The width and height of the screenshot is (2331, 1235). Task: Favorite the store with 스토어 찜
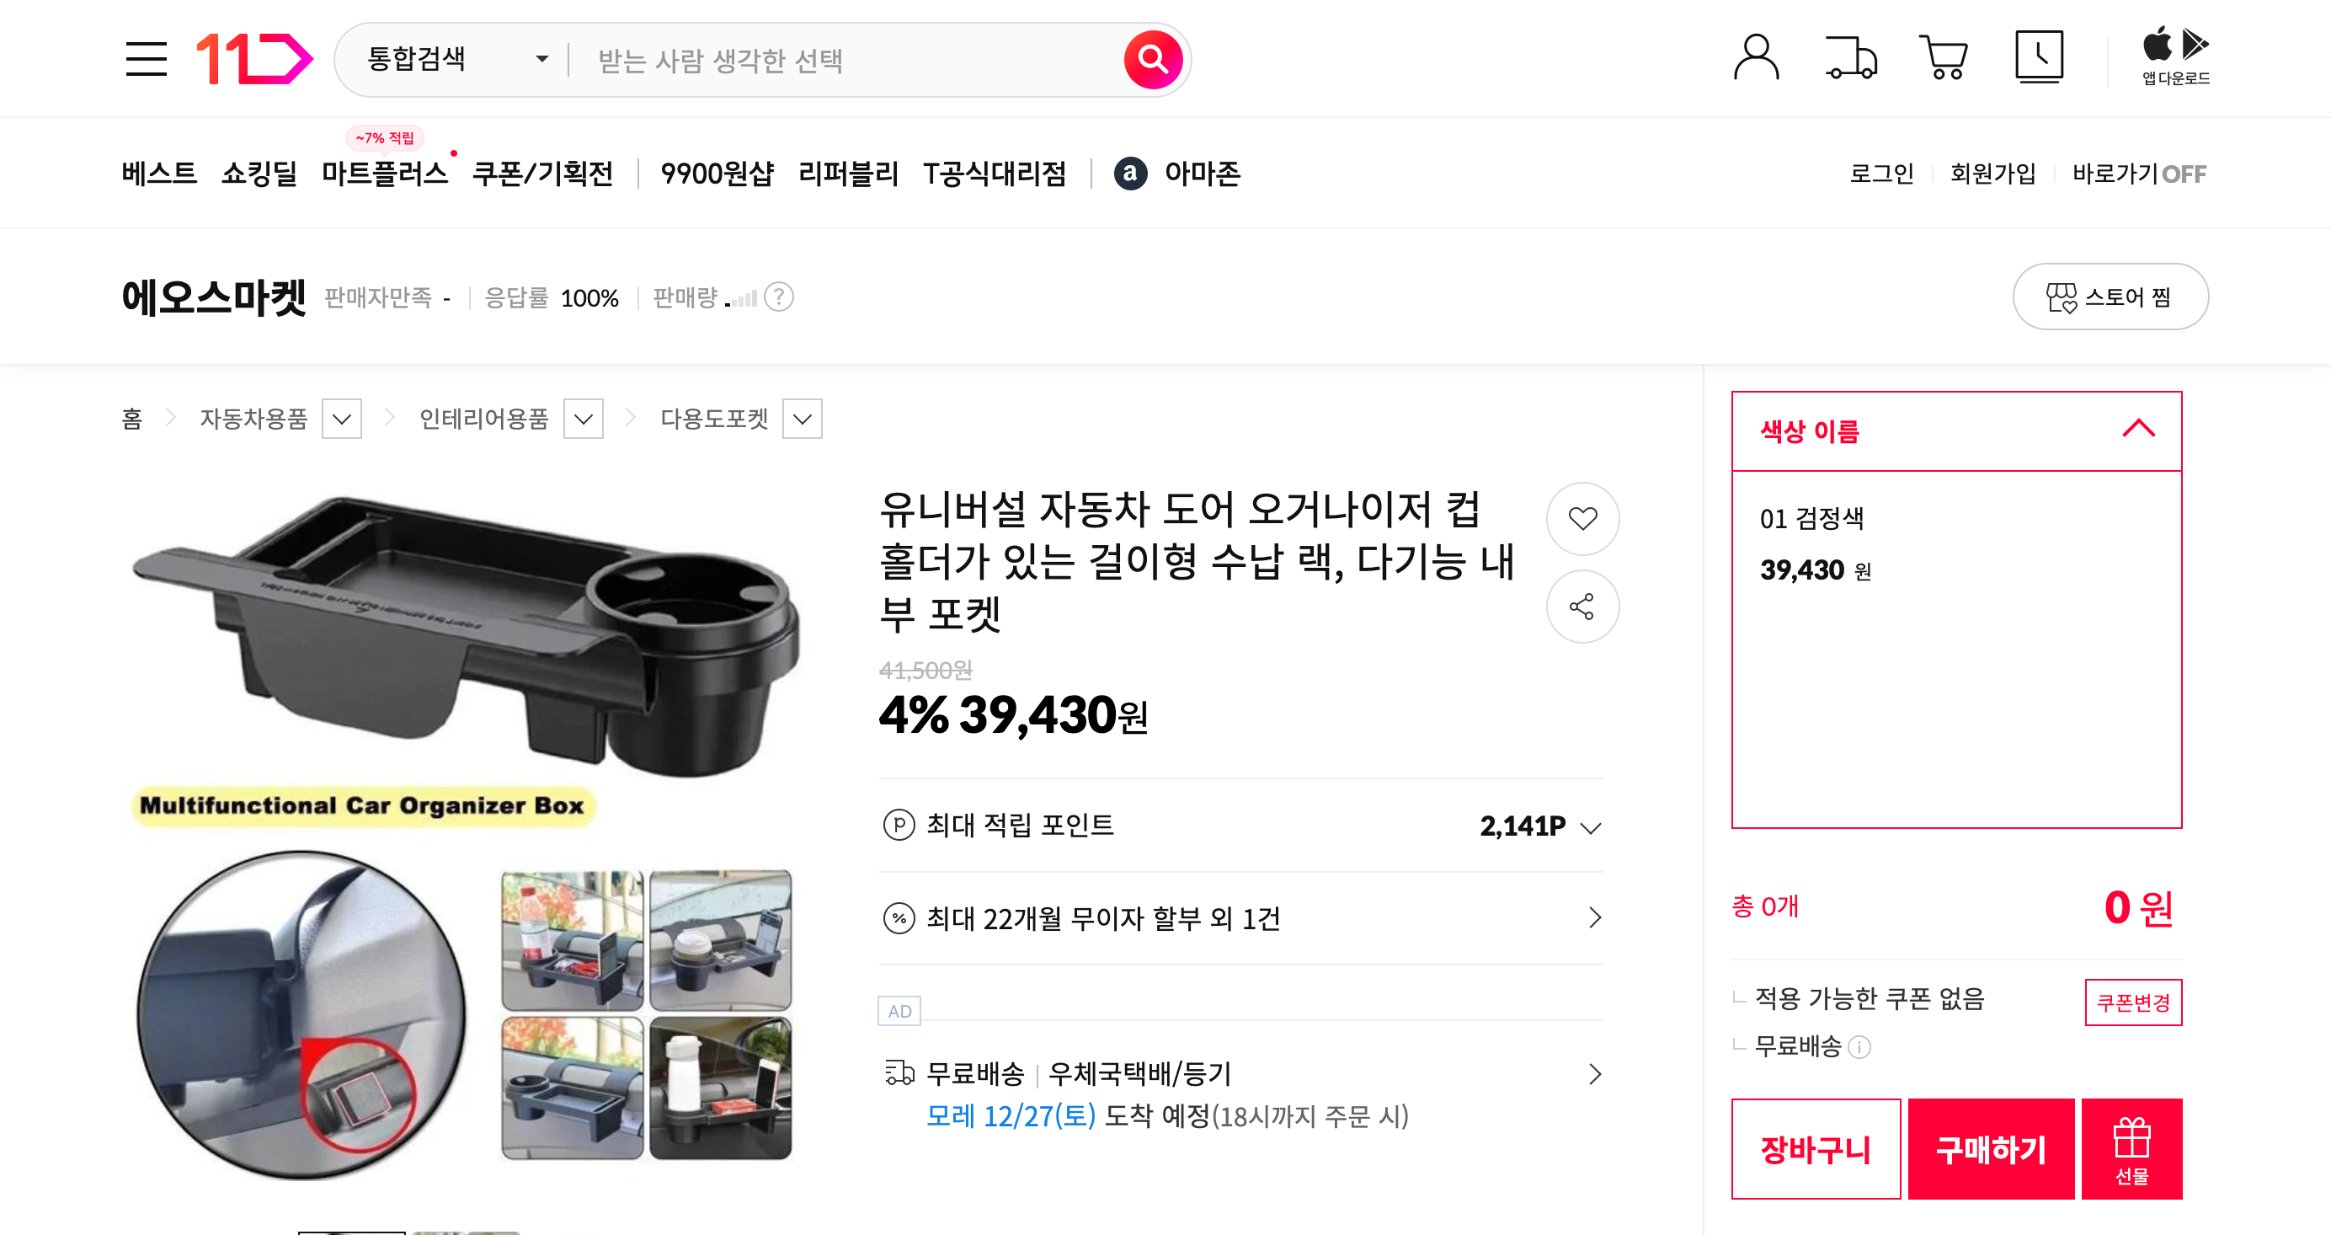tap(2110, 296)
